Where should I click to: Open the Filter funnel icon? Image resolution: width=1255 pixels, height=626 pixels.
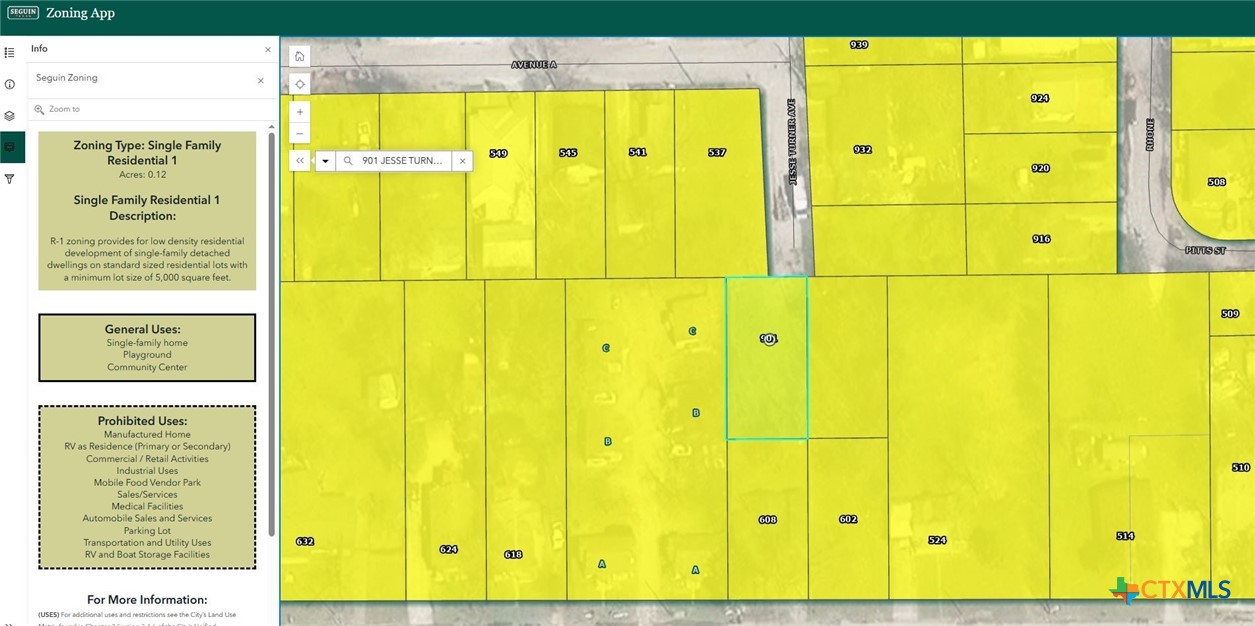10,179
